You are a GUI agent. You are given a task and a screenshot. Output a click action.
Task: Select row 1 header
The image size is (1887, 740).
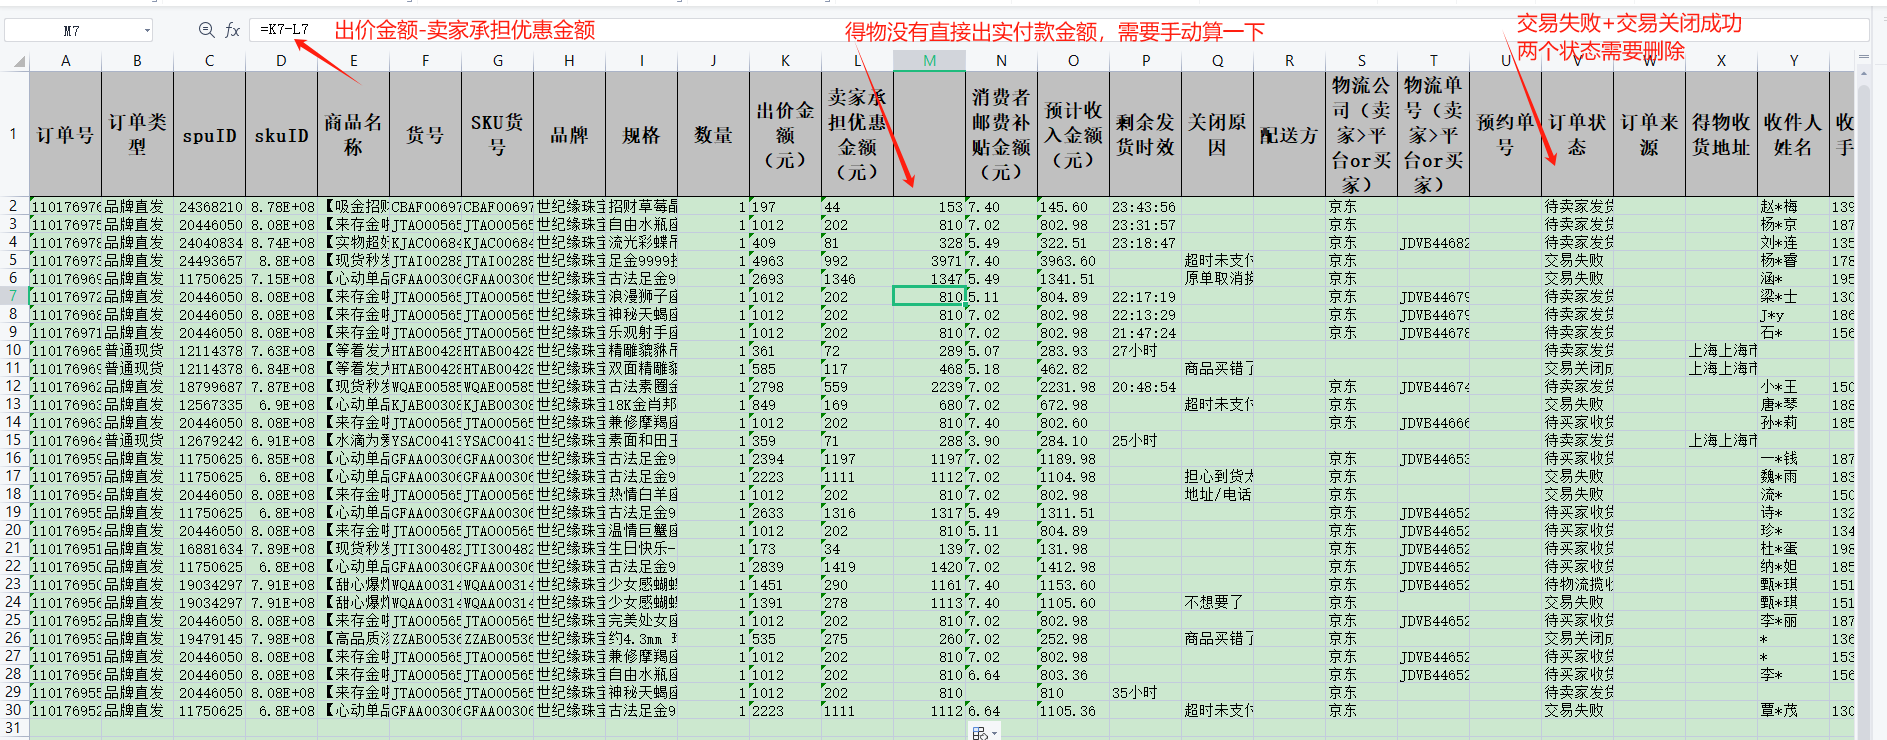click(x=14, y=134)
